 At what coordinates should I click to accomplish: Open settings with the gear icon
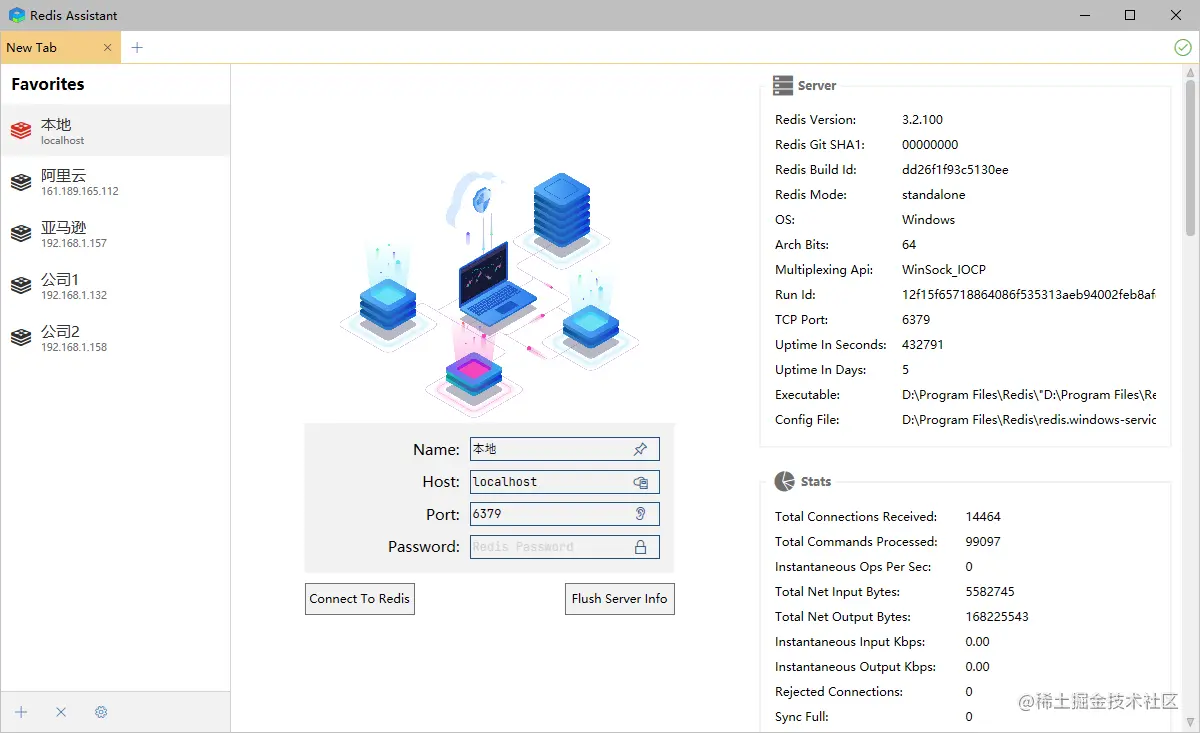pyautogui.click(x=101, y=712)
